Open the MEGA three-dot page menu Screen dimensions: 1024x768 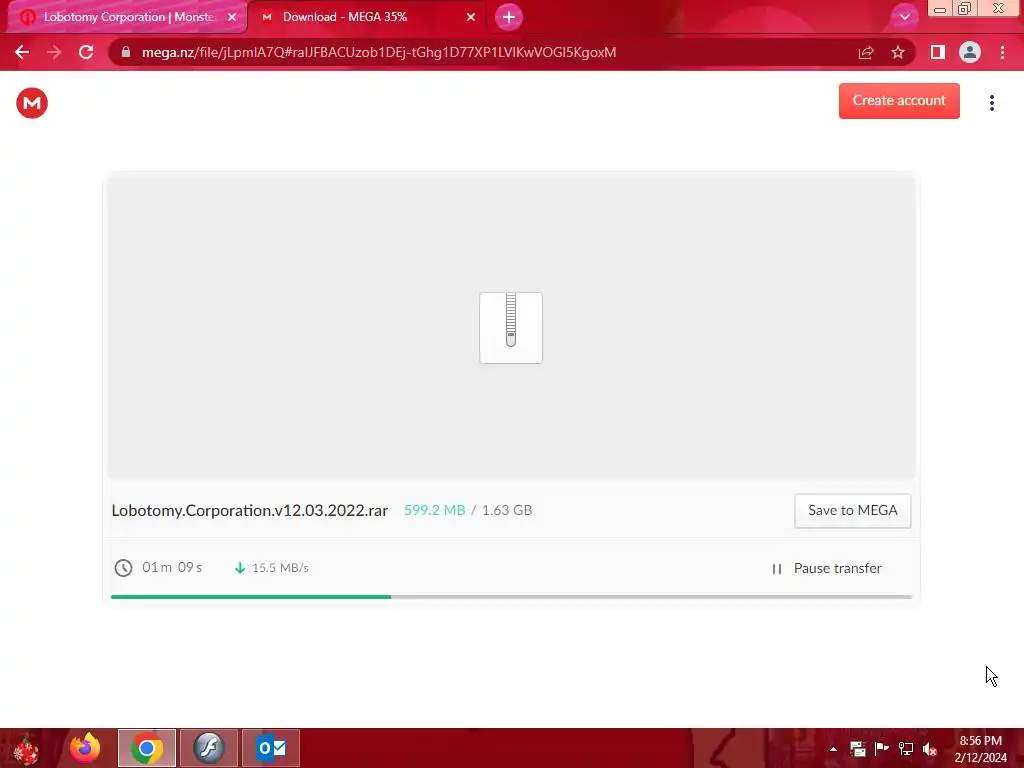[x=991, y=103]
